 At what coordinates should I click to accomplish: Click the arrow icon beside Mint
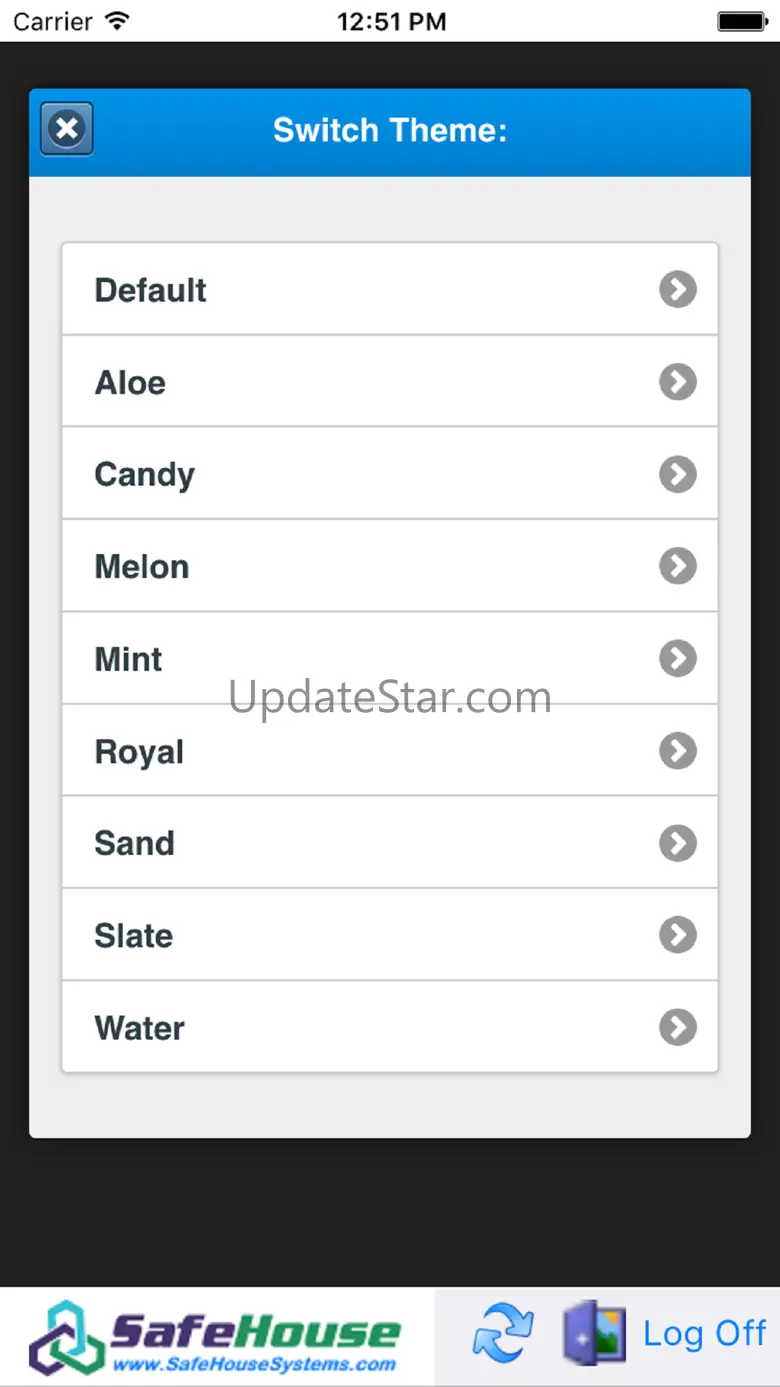click(677, 659)
